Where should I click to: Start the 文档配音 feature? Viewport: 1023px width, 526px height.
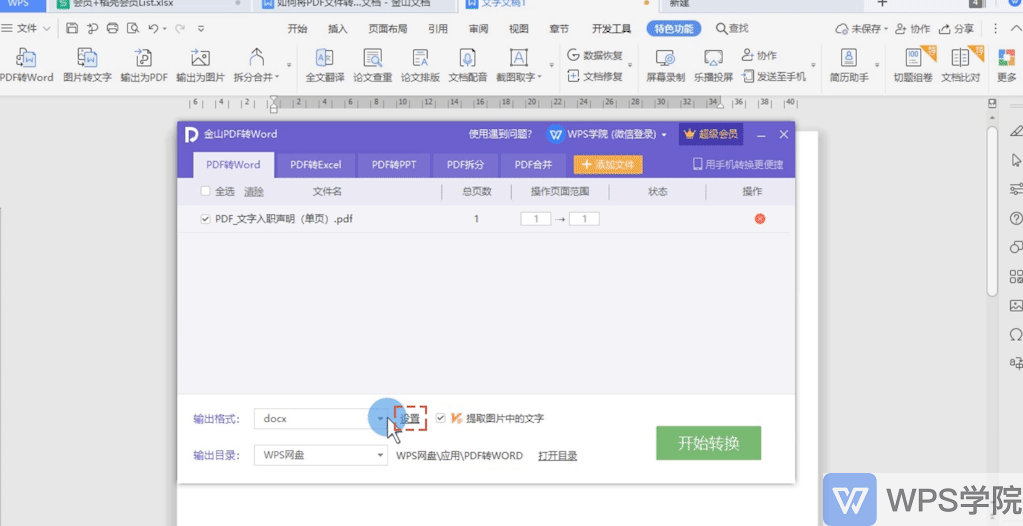pyautogui.click(x=468, y=65)
